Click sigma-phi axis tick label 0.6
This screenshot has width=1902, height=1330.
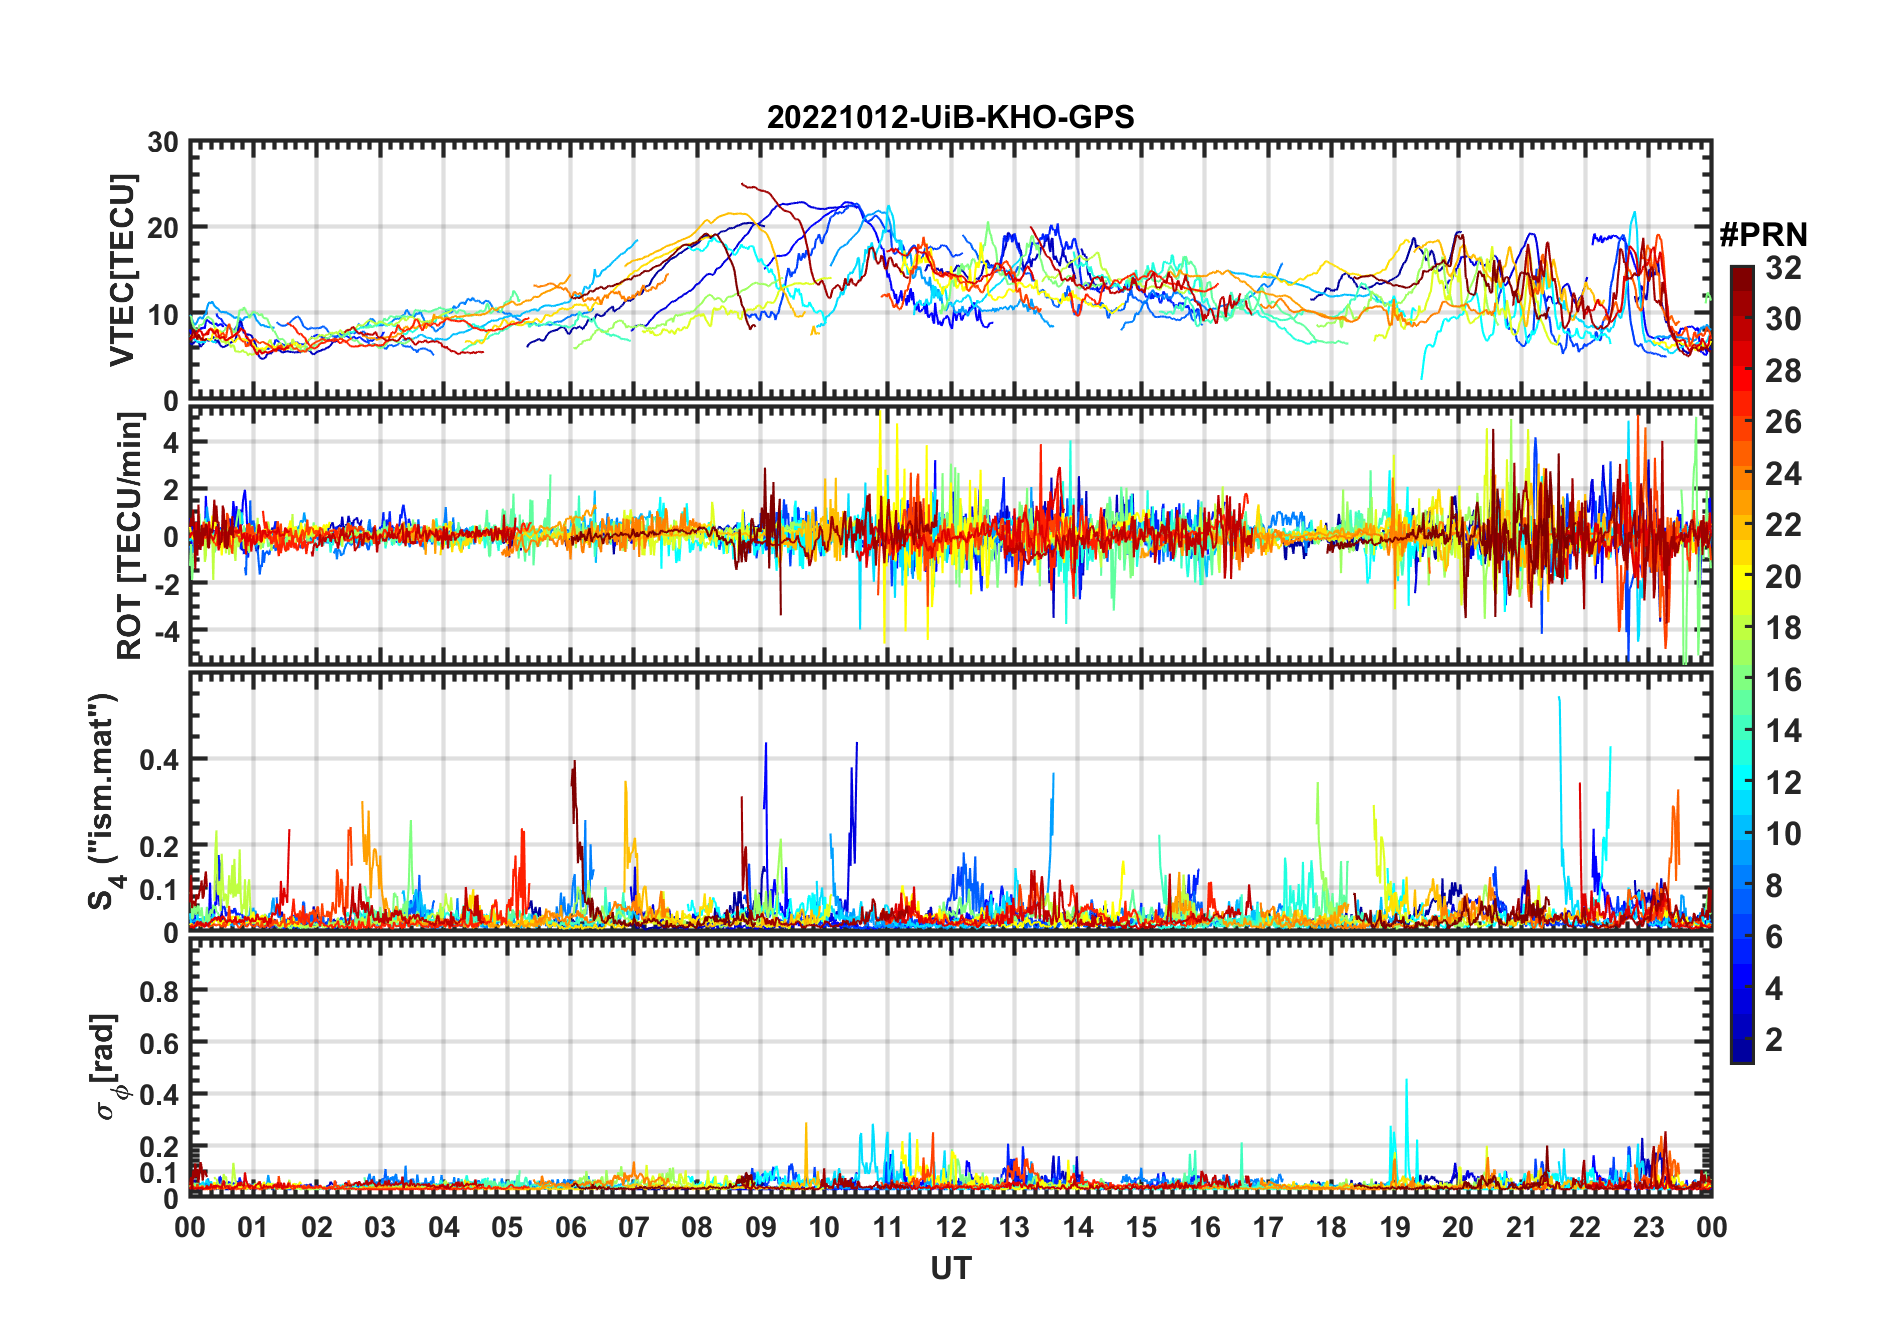160,1043
